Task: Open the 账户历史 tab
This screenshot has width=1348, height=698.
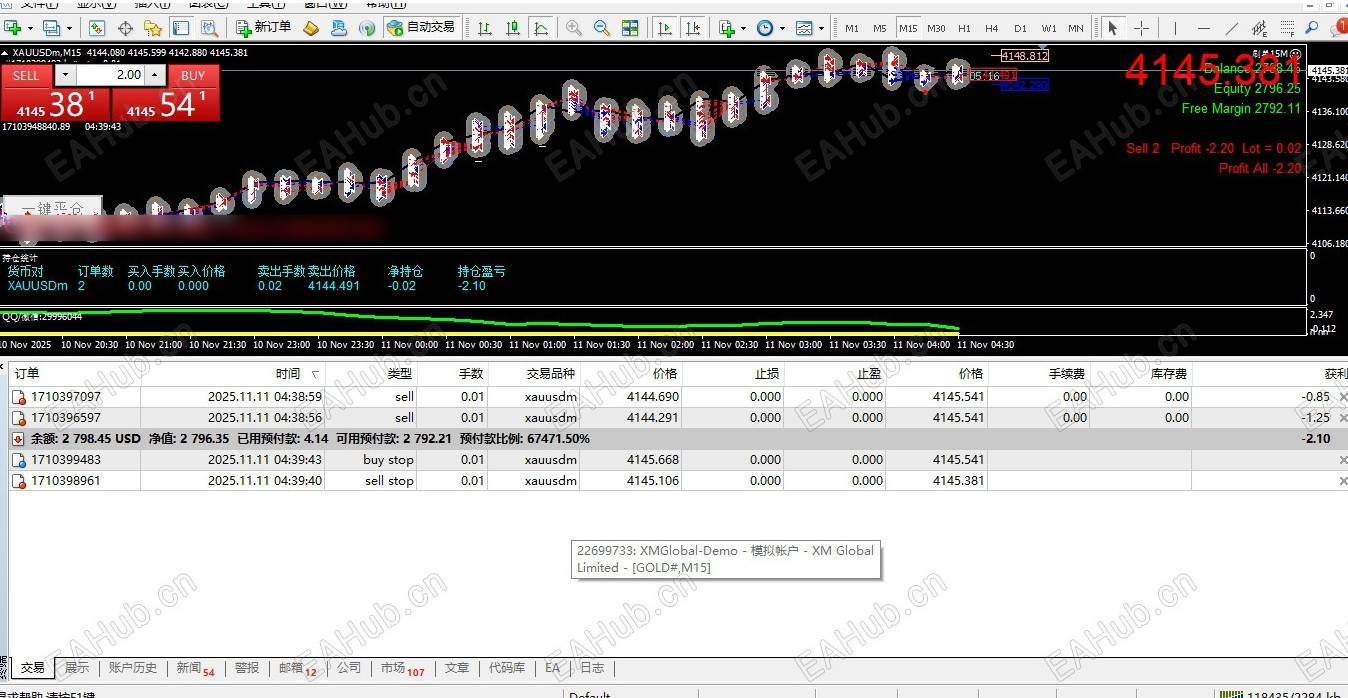Action: point(133,668)
